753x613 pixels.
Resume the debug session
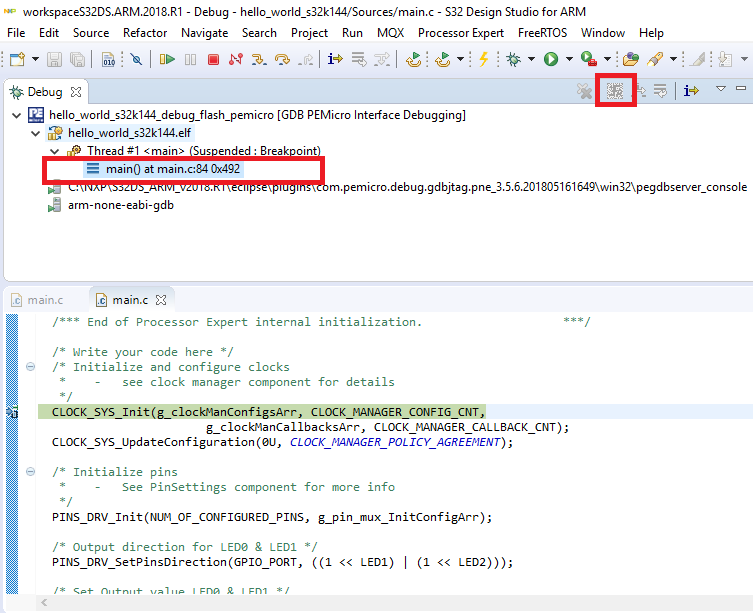(x=167, y=59)
